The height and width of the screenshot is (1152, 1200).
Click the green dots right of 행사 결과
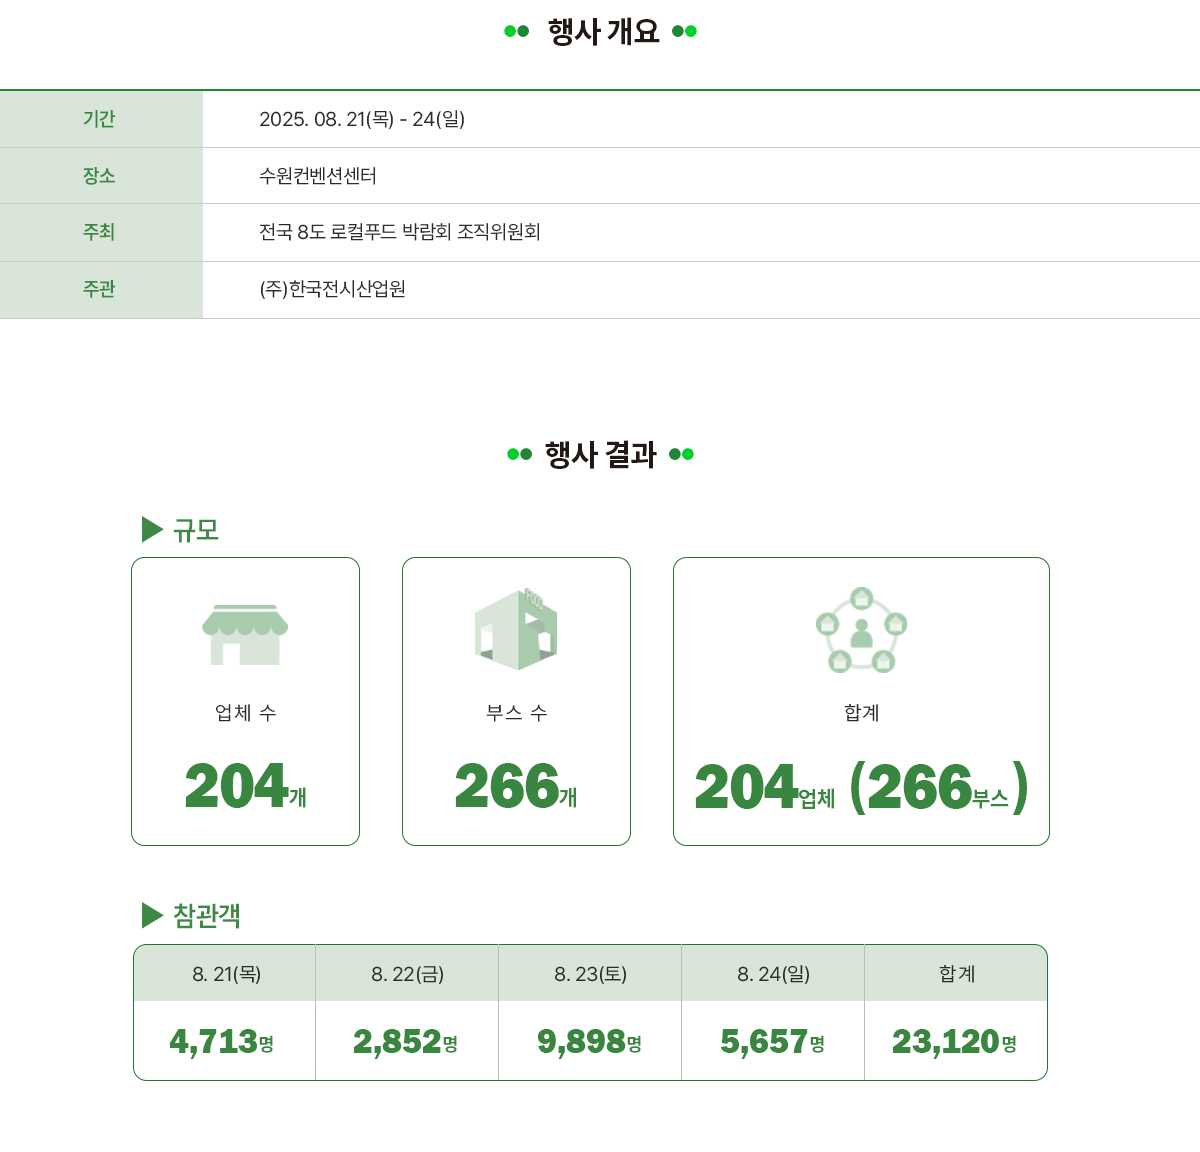tap(681, 454)
